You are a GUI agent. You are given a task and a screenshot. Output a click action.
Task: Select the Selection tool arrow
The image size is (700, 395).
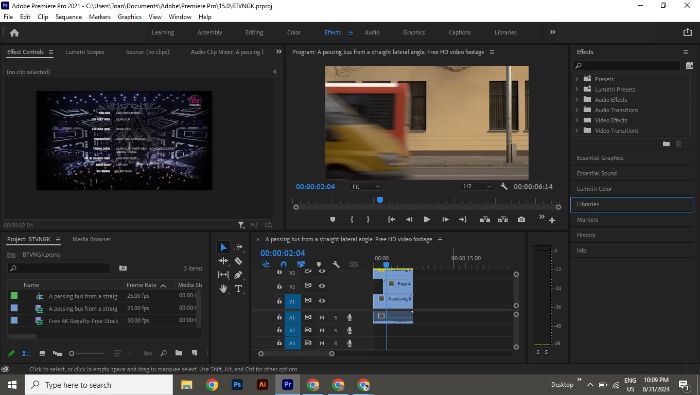224,247
